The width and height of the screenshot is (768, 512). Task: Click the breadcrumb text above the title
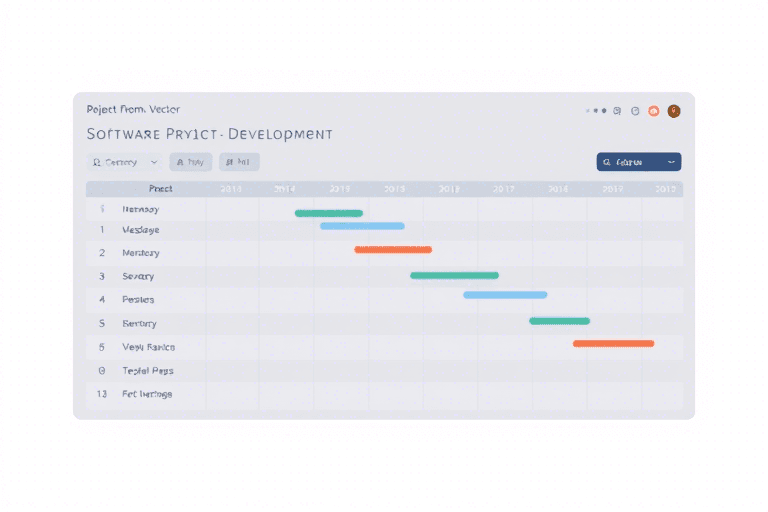click(x=133, y=109)
